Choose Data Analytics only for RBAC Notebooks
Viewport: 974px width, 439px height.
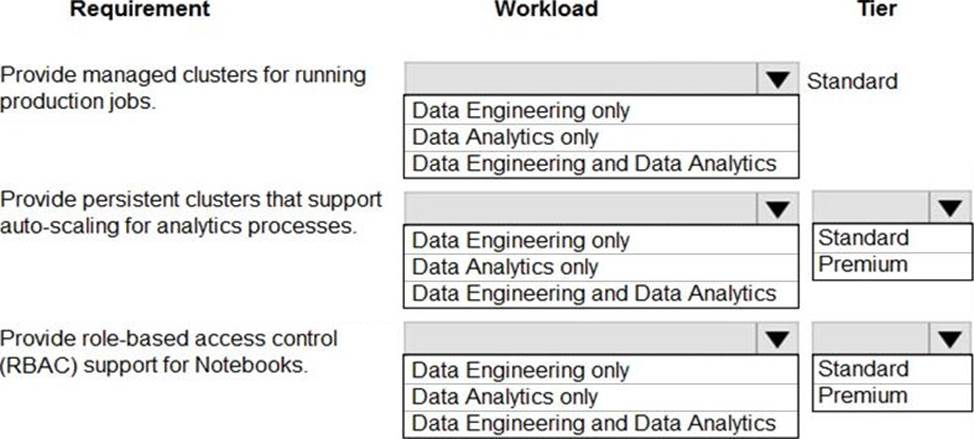click(601, 397)
